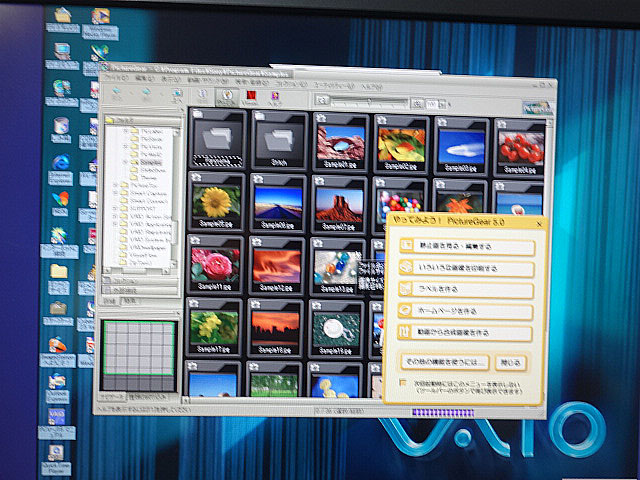640x480 pixels.
Task: Select the highlighted Samples folder in the tree
Action: point(150,161)
